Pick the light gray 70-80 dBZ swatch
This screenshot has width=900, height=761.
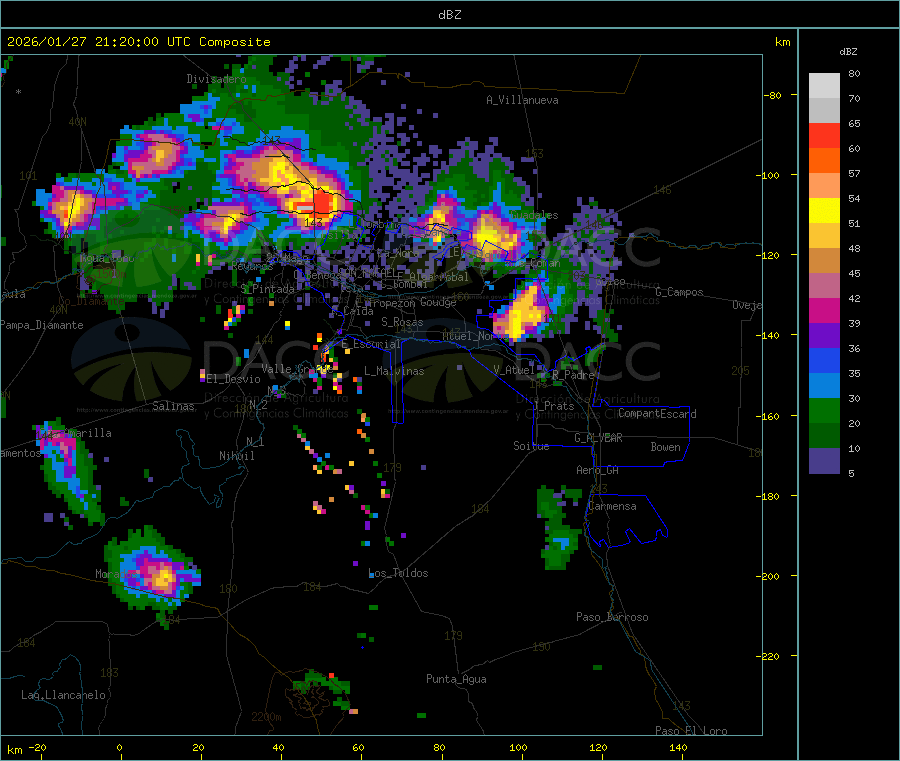(x=824, y=86)
